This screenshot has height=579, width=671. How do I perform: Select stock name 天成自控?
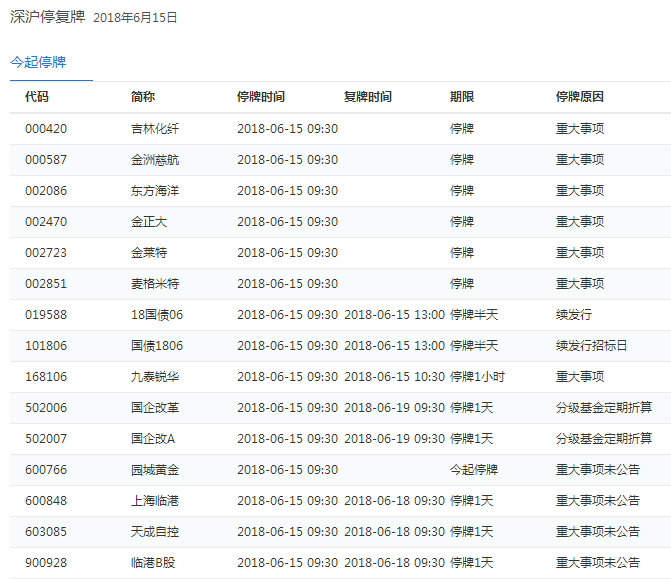[155, 532]
